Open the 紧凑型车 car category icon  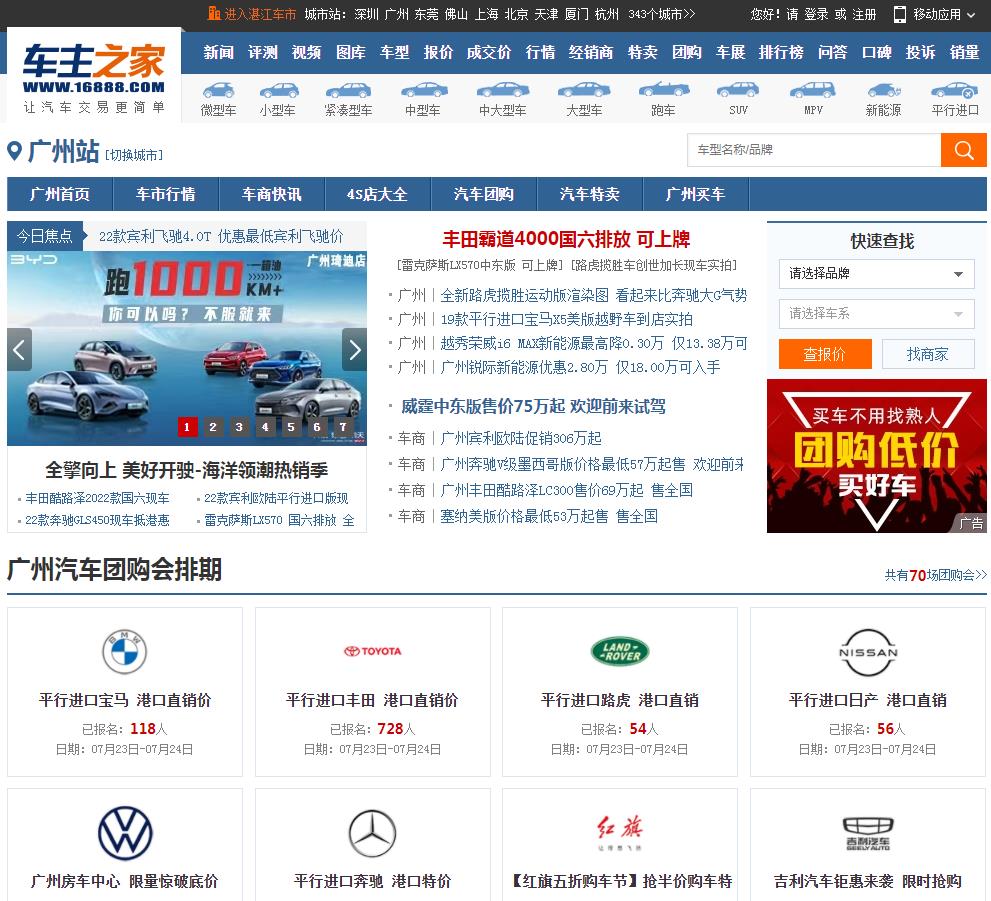tap(348, 92)
